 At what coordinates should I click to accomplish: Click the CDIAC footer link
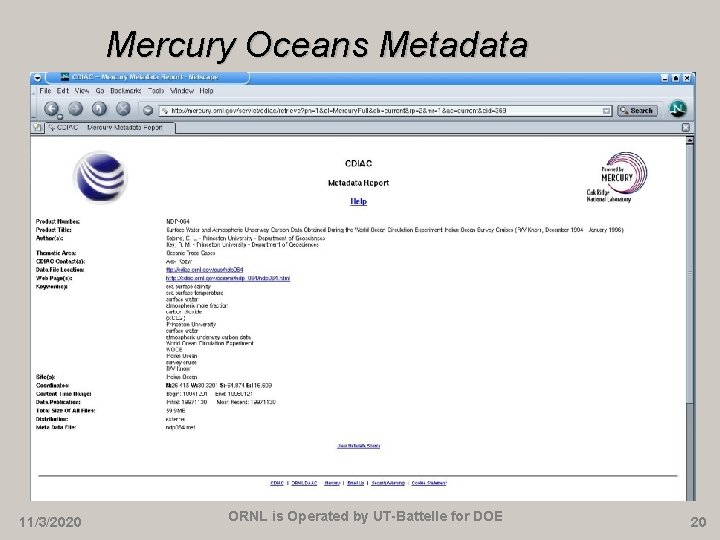[277, 483]
